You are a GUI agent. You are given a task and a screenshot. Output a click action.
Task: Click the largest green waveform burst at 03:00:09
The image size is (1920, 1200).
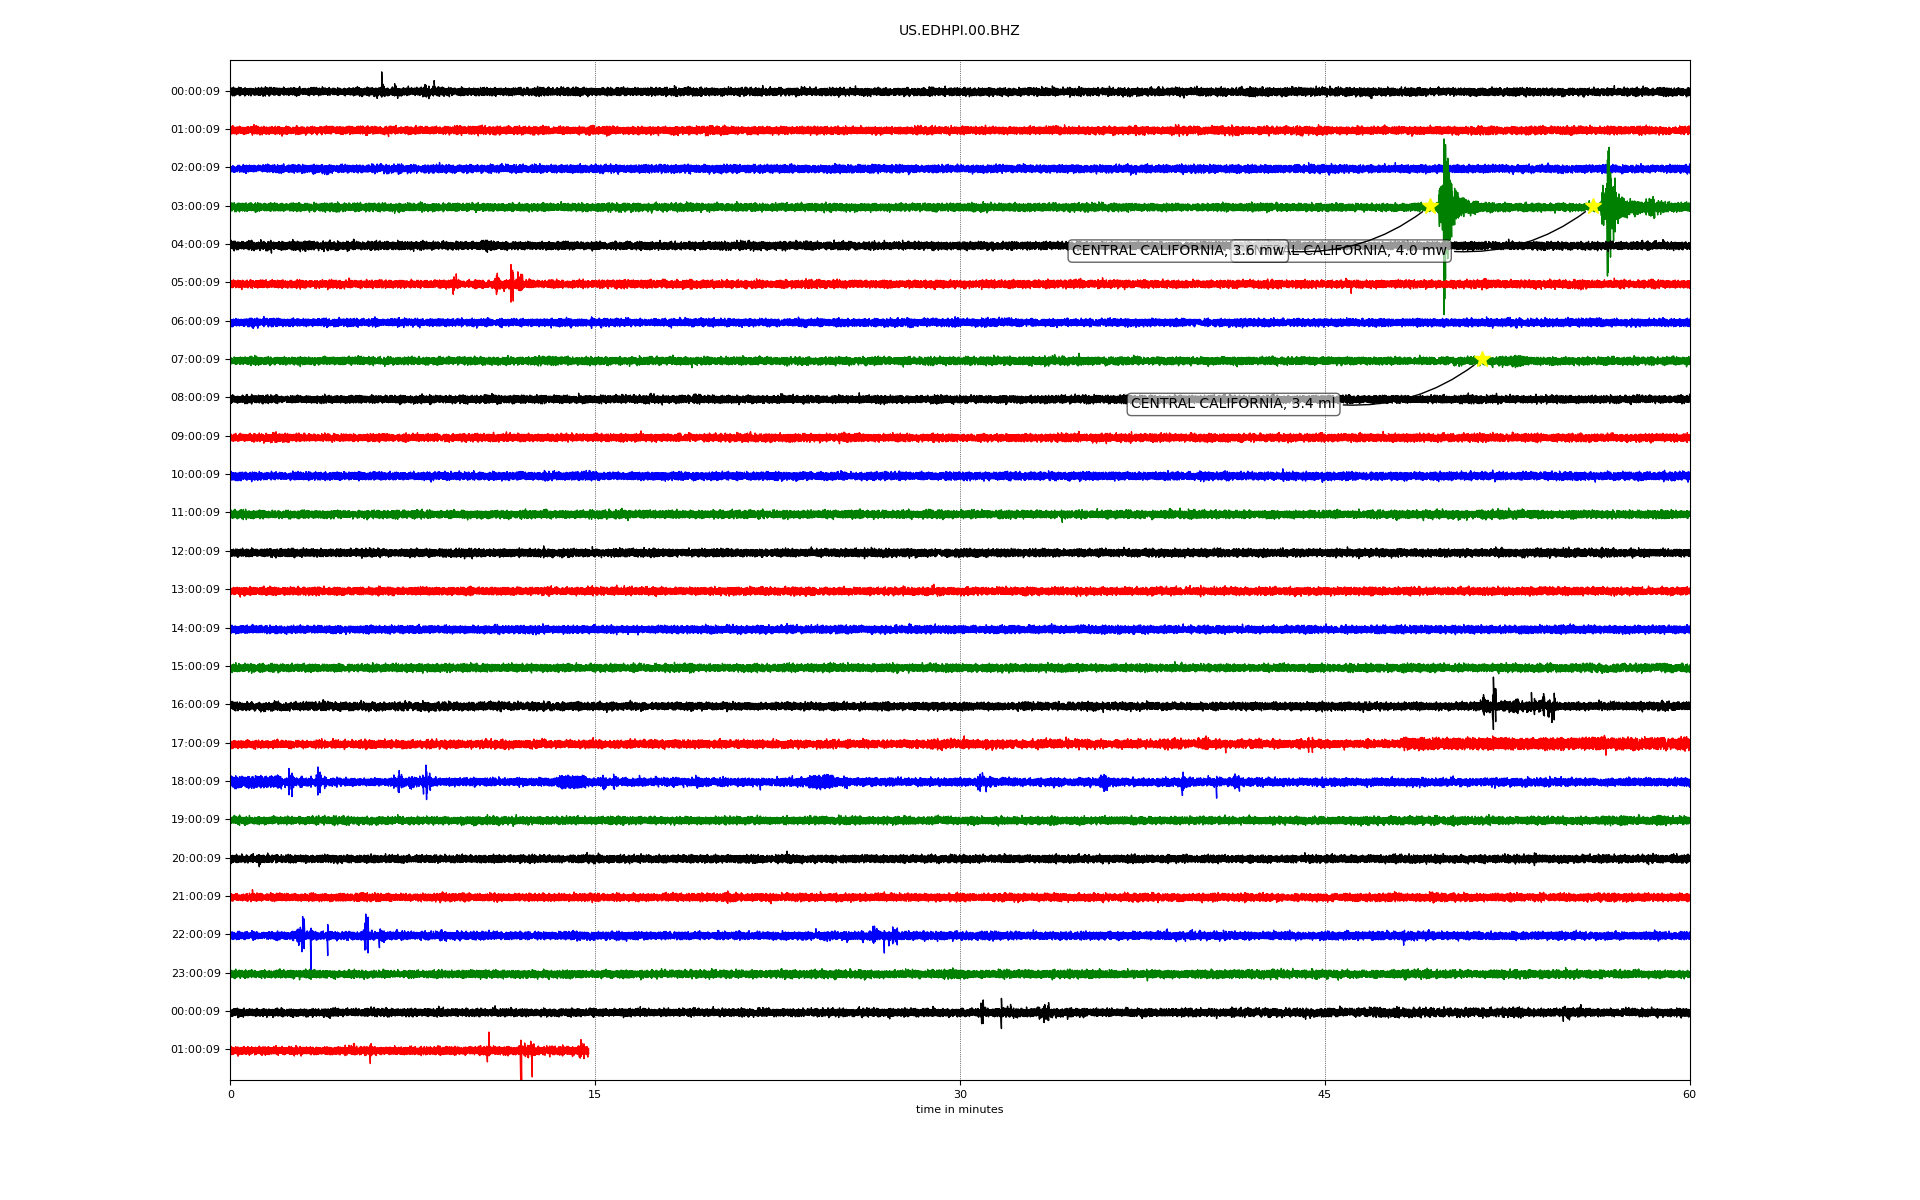pos(1445,207)
